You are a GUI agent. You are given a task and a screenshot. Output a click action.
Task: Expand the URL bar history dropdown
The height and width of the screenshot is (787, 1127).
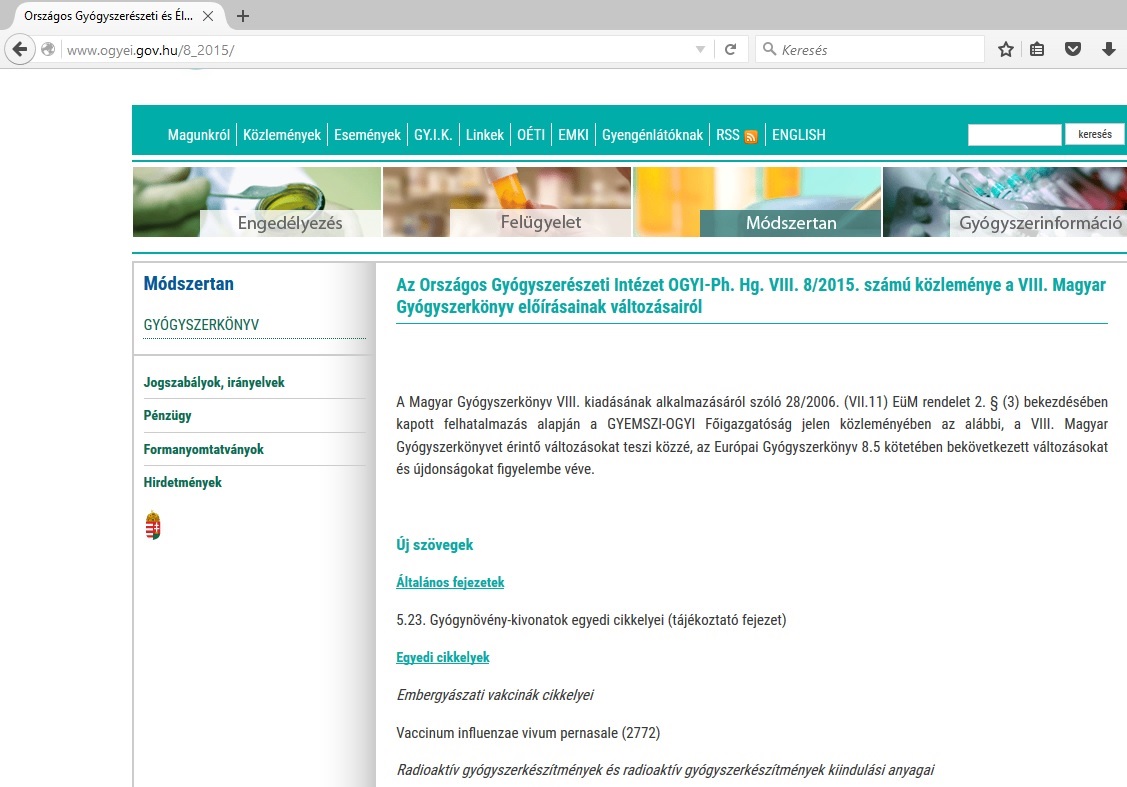point(700,49)
